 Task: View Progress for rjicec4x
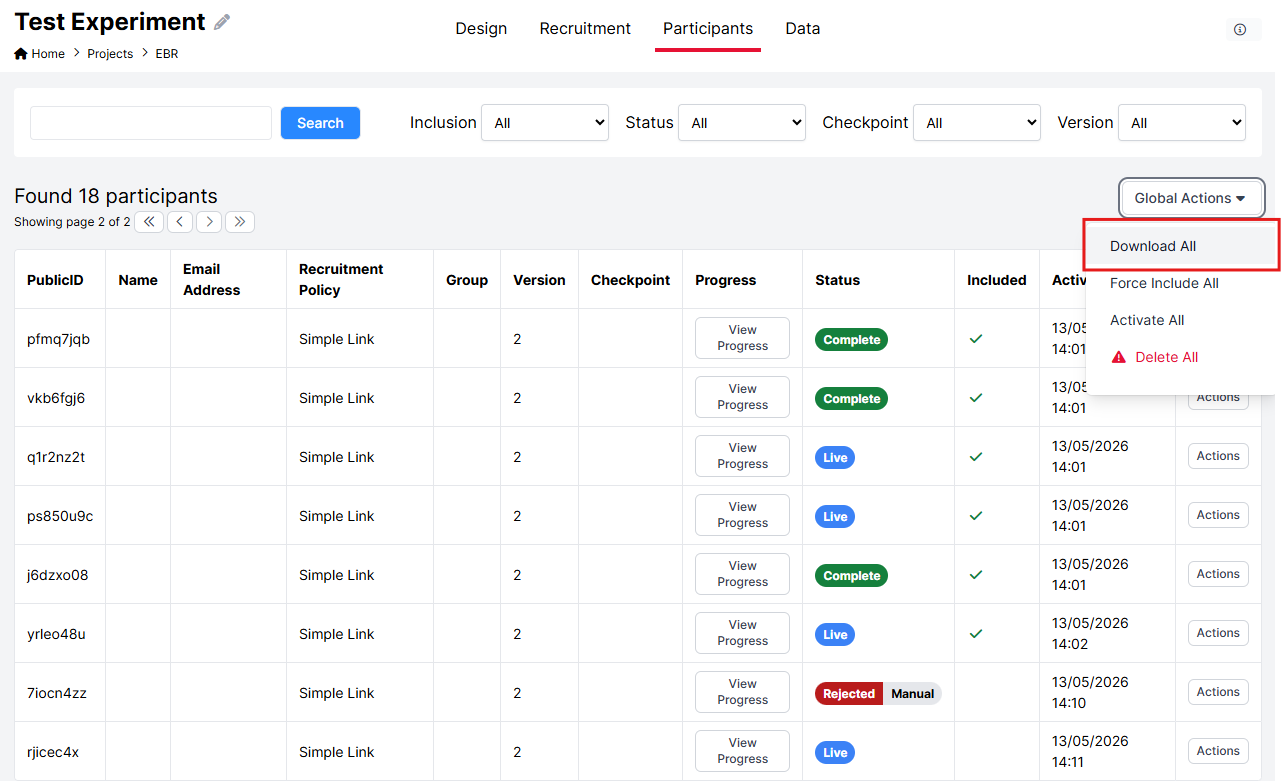[742, 751]
